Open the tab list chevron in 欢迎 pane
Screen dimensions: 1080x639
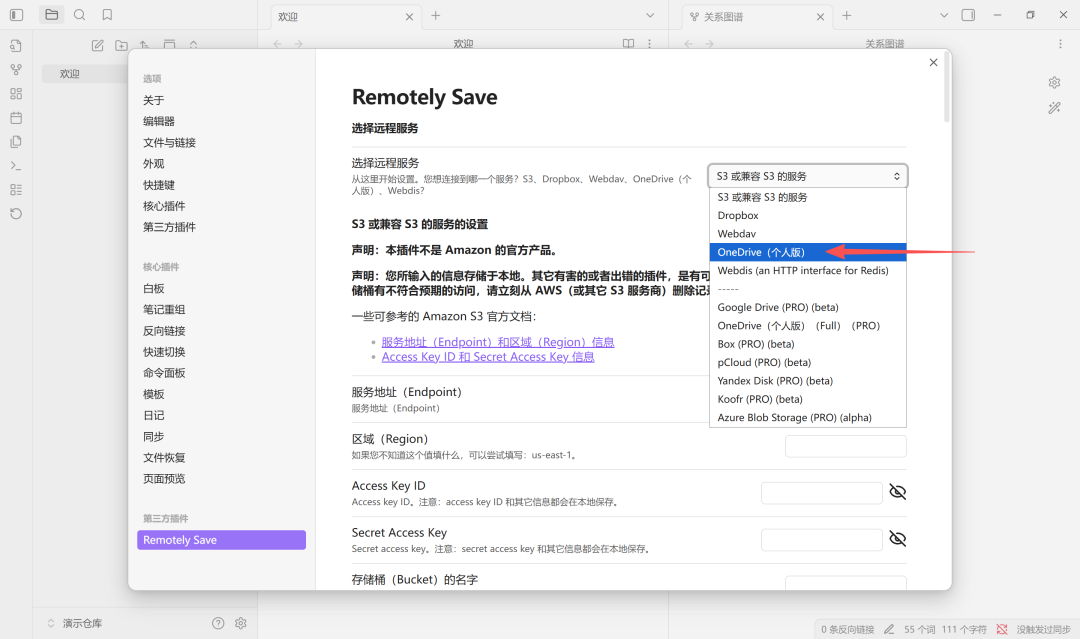tap(650, 15)
